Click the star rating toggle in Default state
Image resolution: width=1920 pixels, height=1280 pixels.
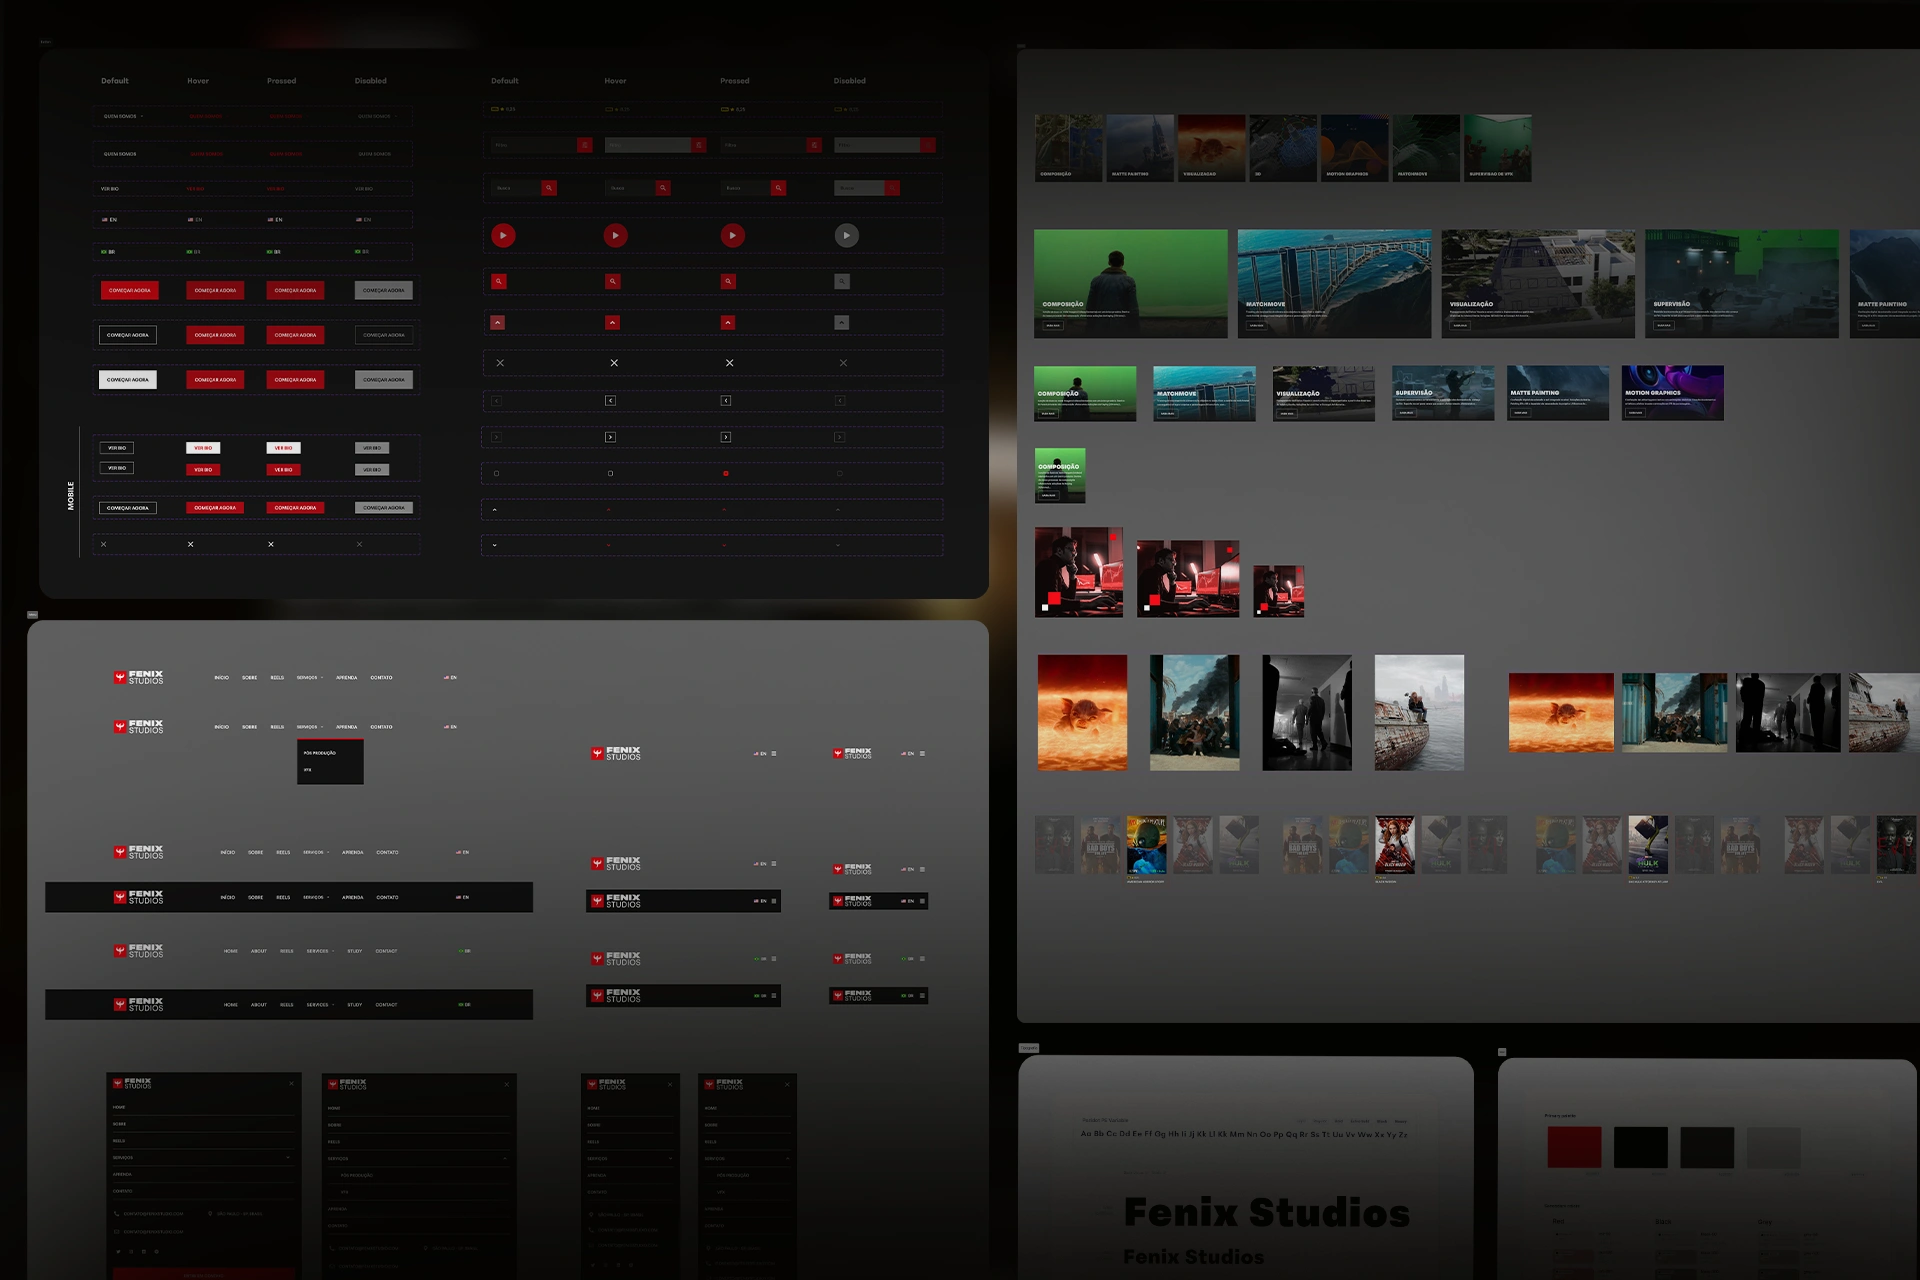click(502, 109)
